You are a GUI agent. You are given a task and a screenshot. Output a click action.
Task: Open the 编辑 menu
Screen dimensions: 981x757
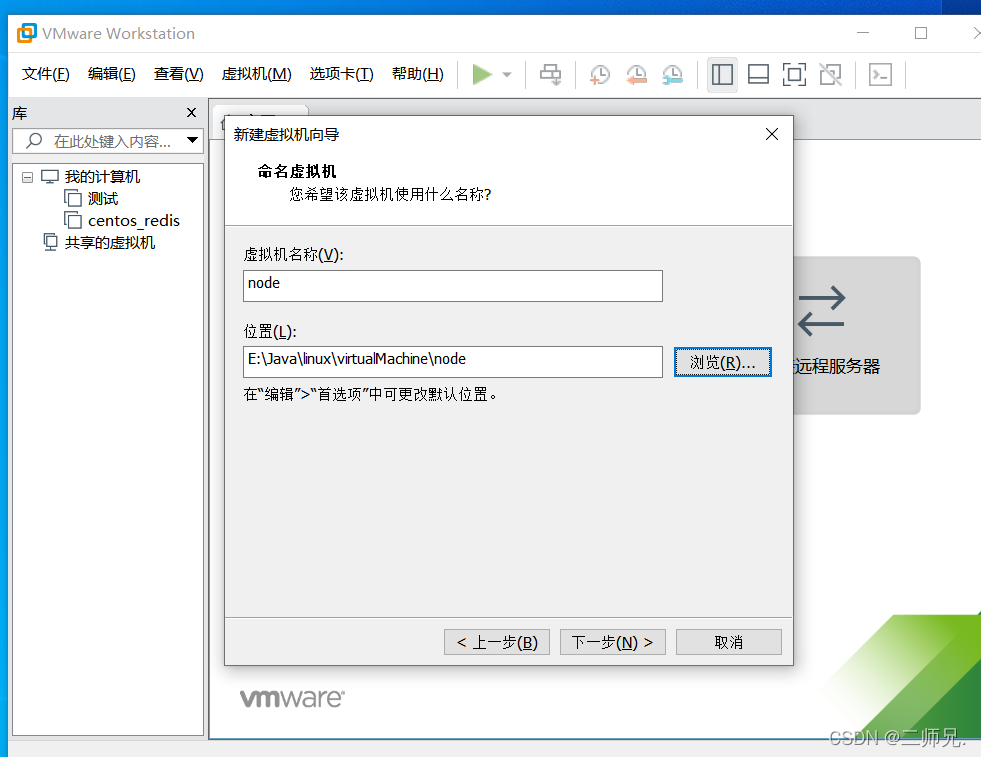click(113, 74)
